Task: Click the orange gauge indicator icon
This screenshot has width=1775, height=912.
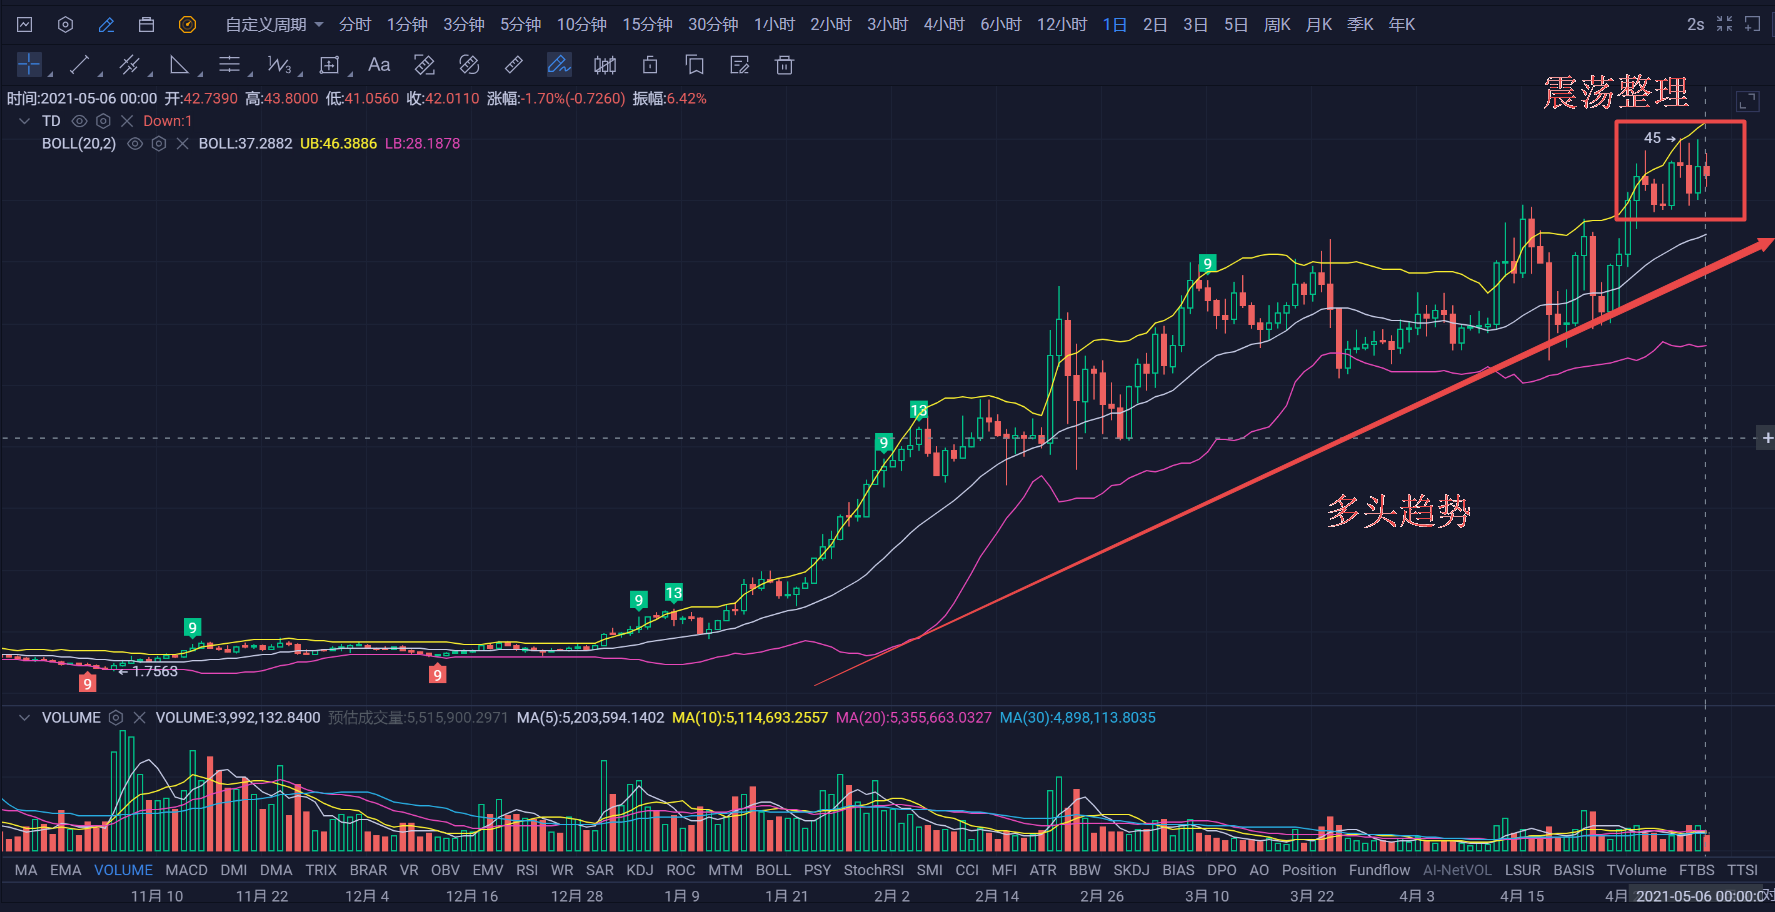Action: tap(187, 24)
